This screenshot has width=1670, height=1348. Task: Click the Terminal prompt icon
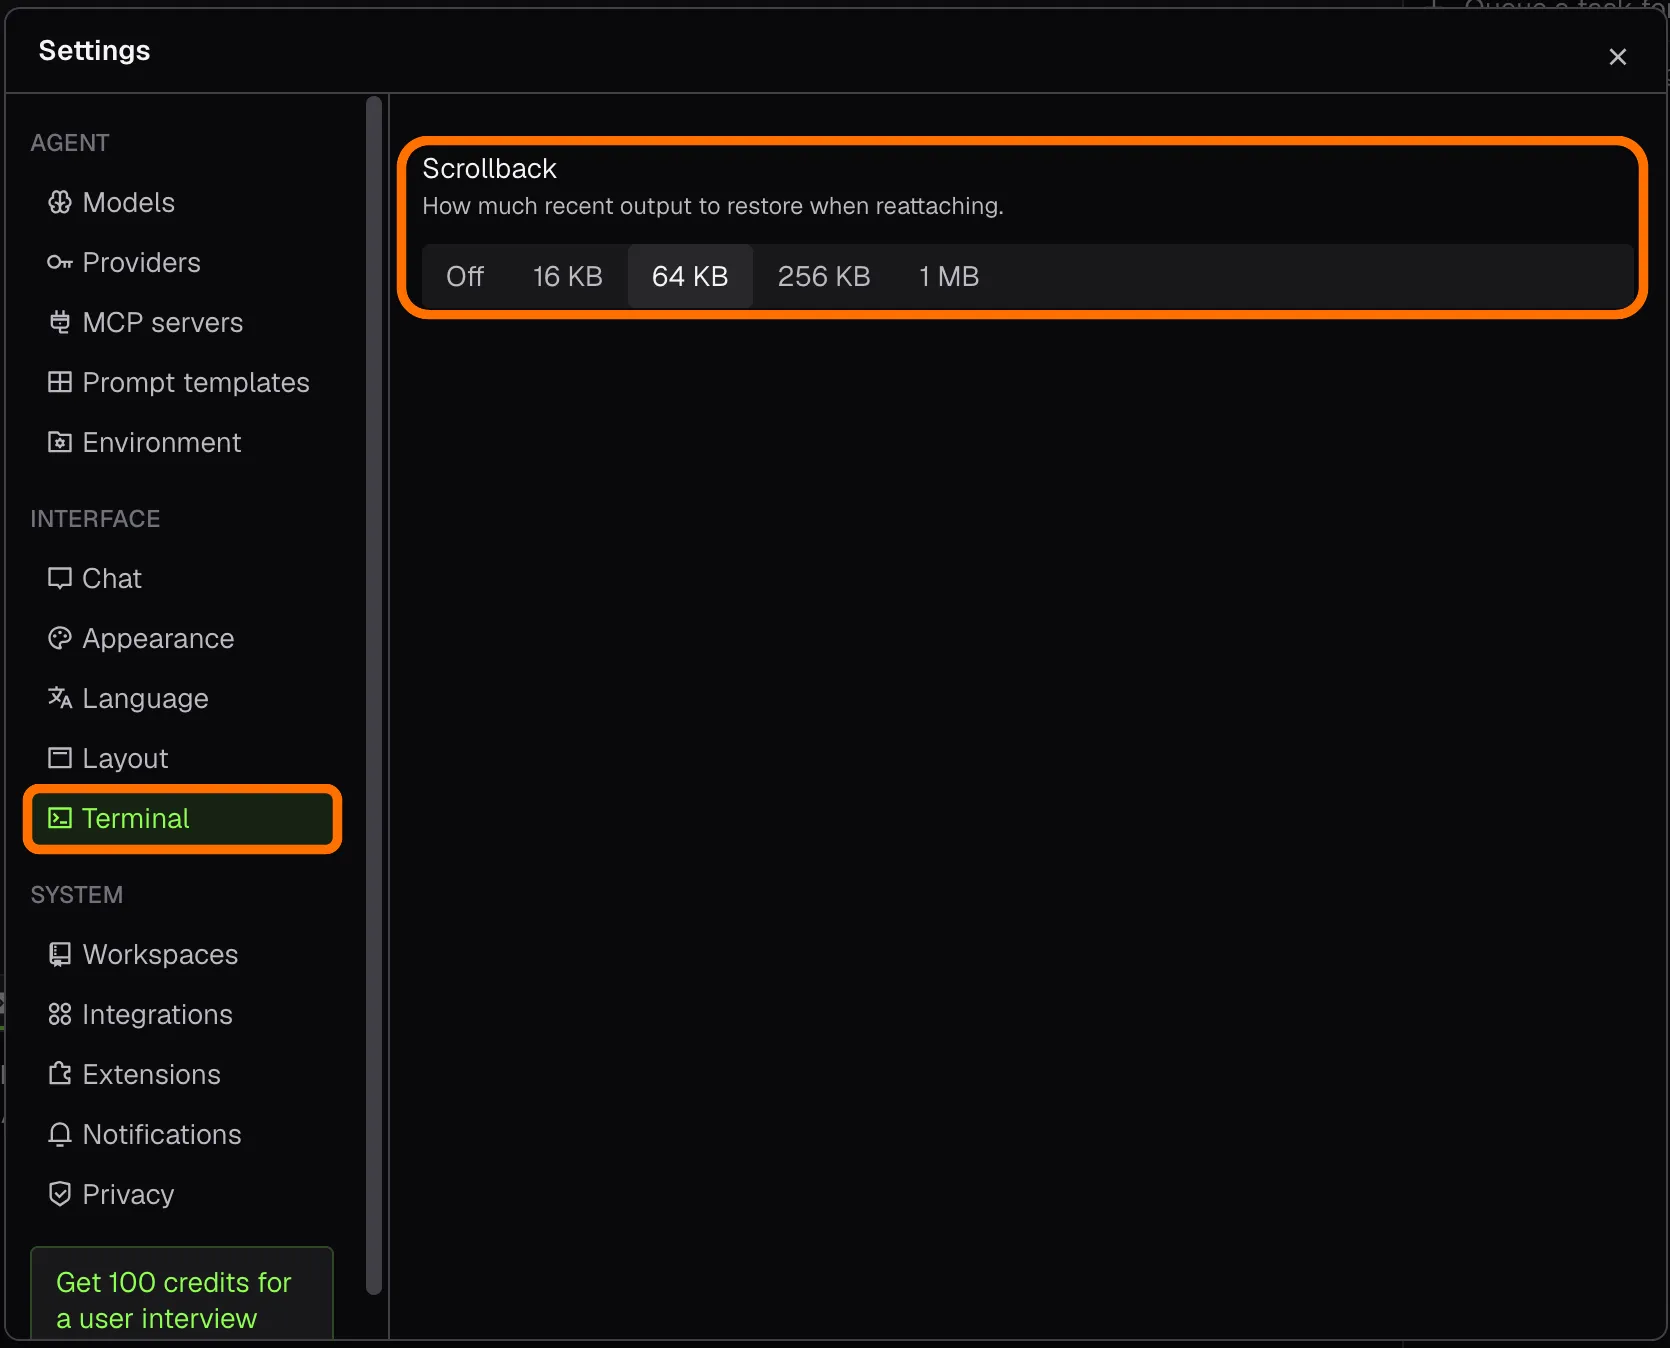pyautogui.click(x=60, y=819)
